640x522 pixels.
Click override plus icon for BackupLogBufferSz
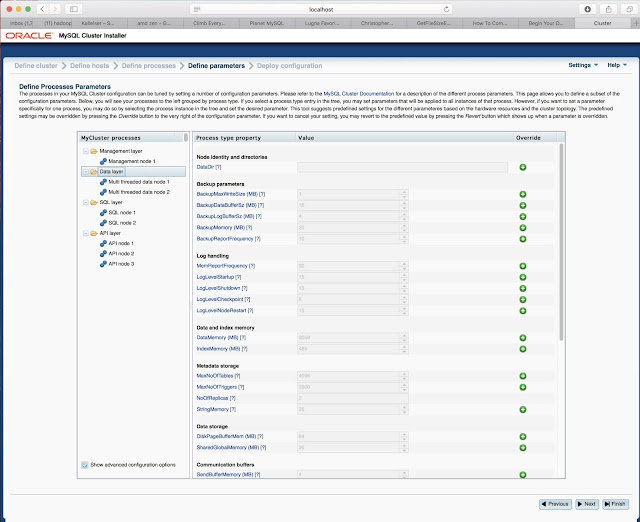(x=522, y=217)
